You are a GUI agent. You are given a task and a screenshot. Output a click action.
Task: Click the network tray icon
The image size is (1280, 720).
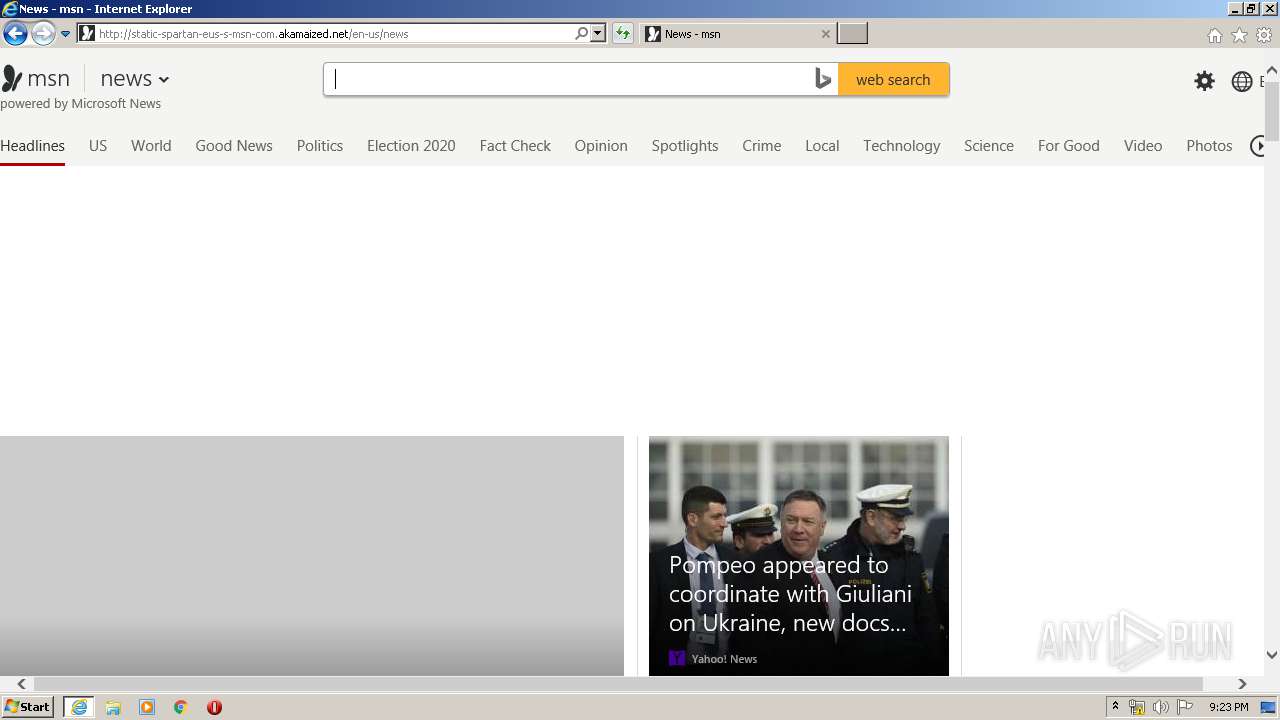(x=1137, y=707)
